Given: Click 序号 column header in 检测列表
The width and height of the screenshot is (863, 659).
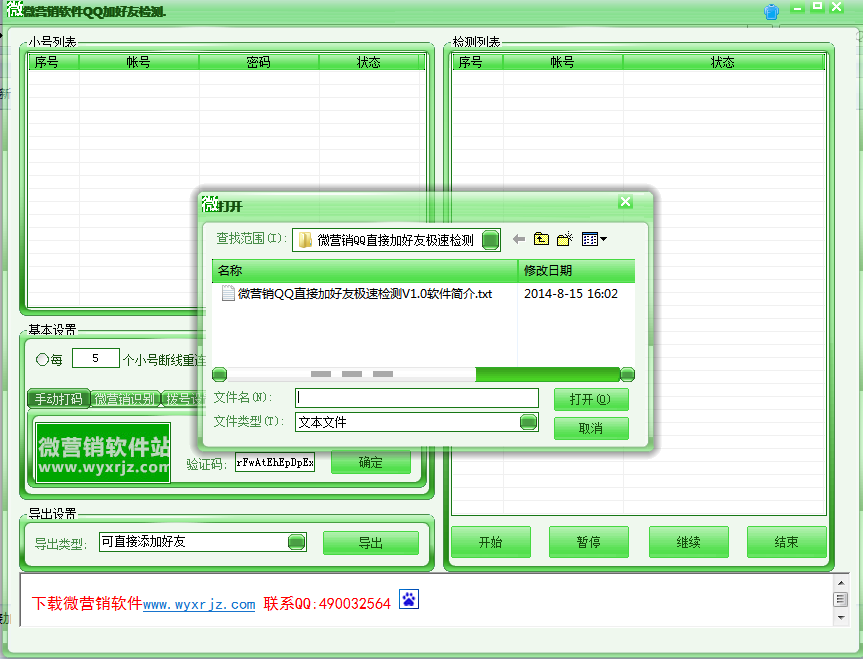Looking at the screenshot, I should click(x=477, y=62).
